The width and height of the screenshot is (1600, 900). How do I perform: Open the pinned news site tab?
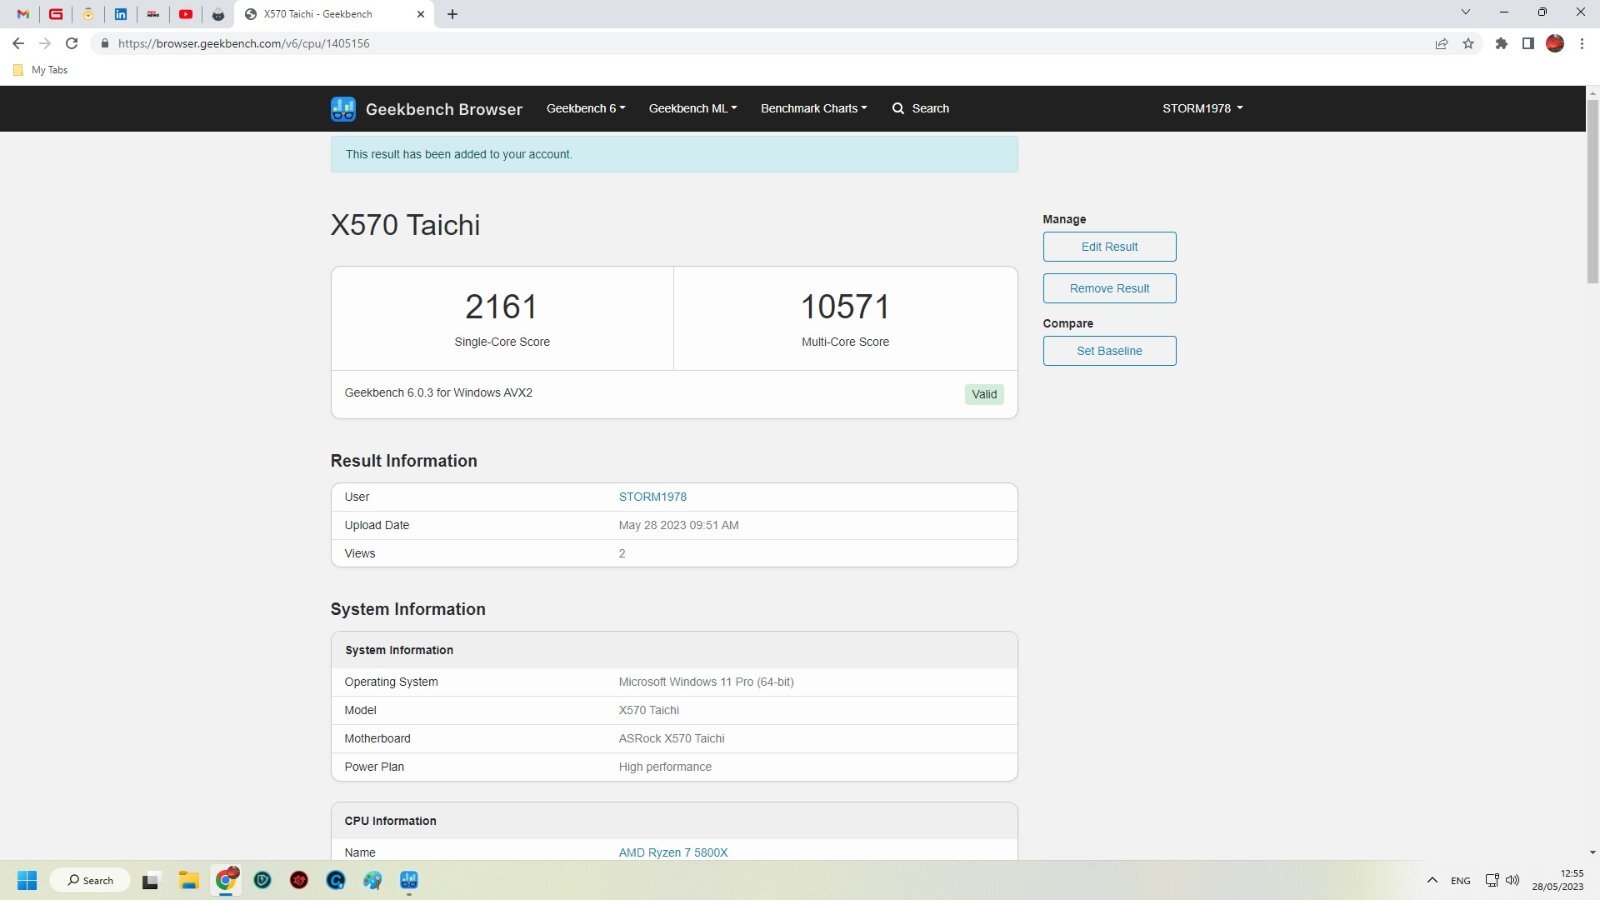point(153,14)
